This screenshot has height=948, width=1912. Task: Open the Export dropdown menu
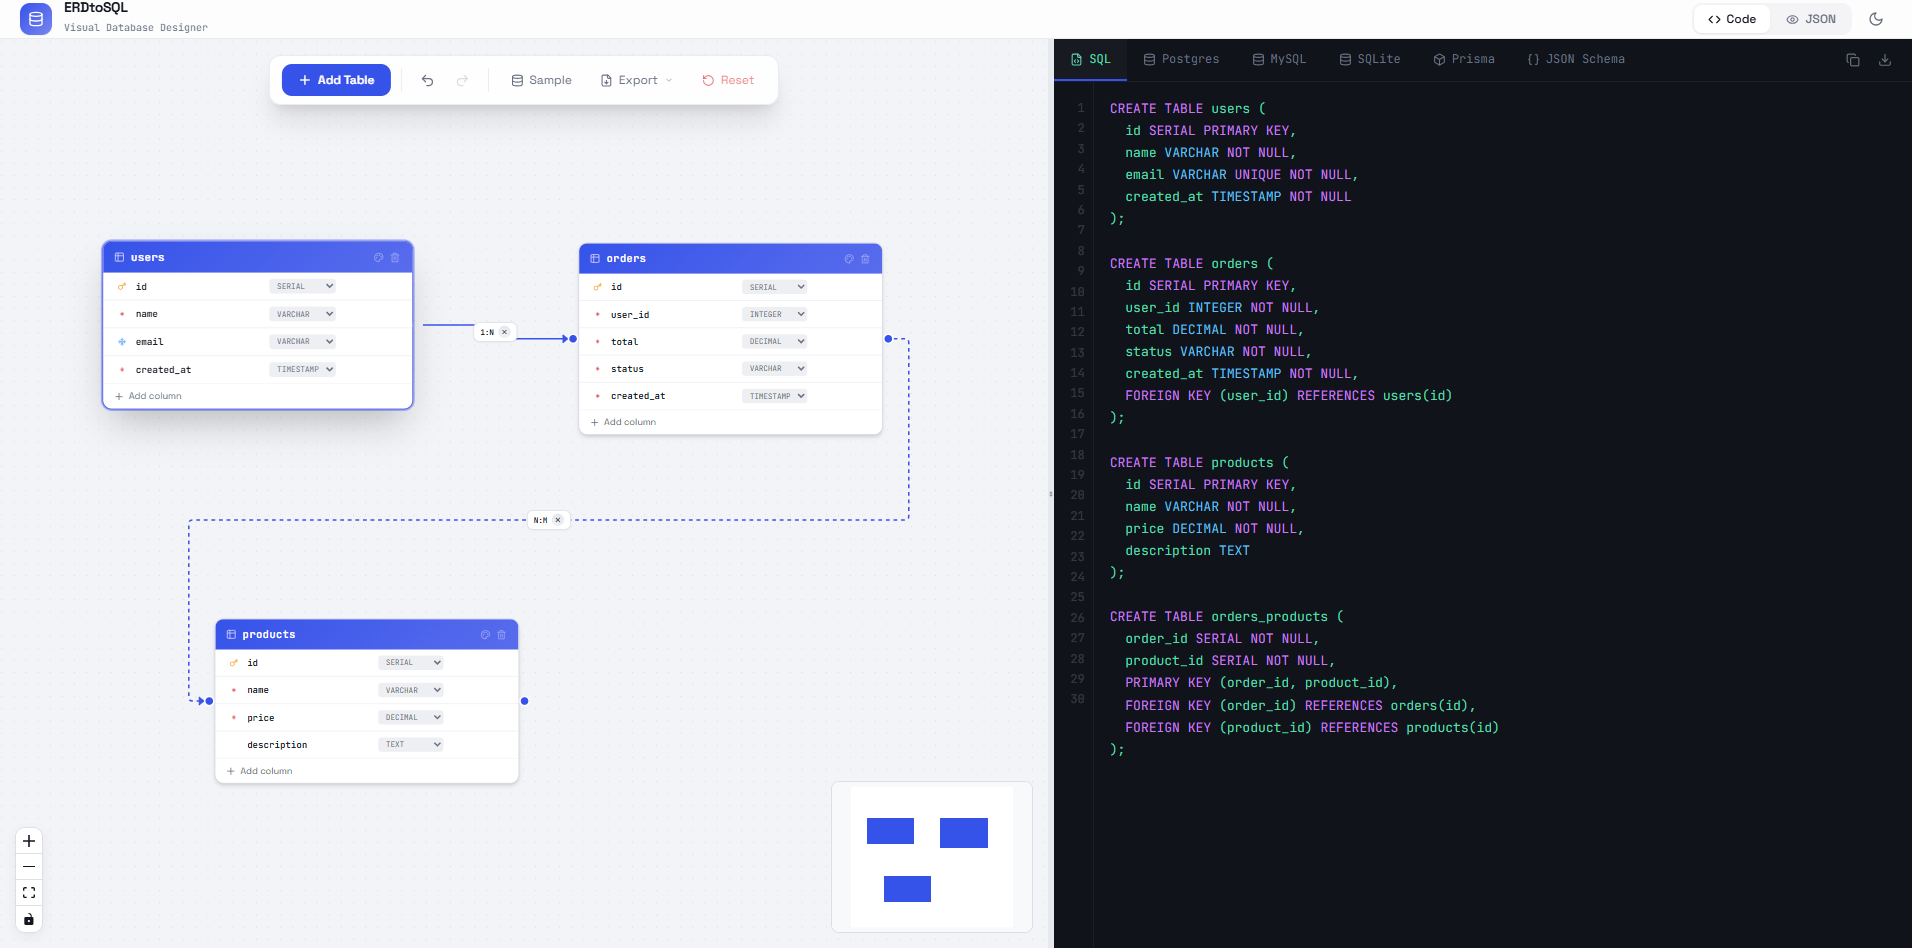pyautogui.click(x=635, y=80)
